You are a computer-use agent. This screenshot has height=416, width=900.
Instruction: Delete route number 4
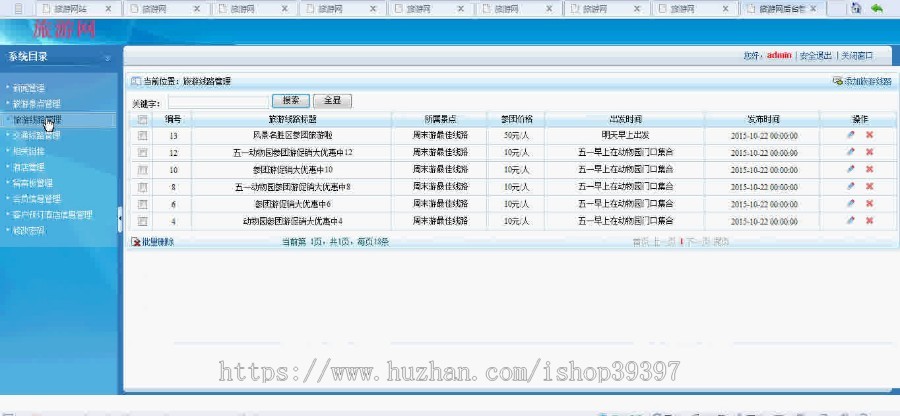tap(870, 221)
